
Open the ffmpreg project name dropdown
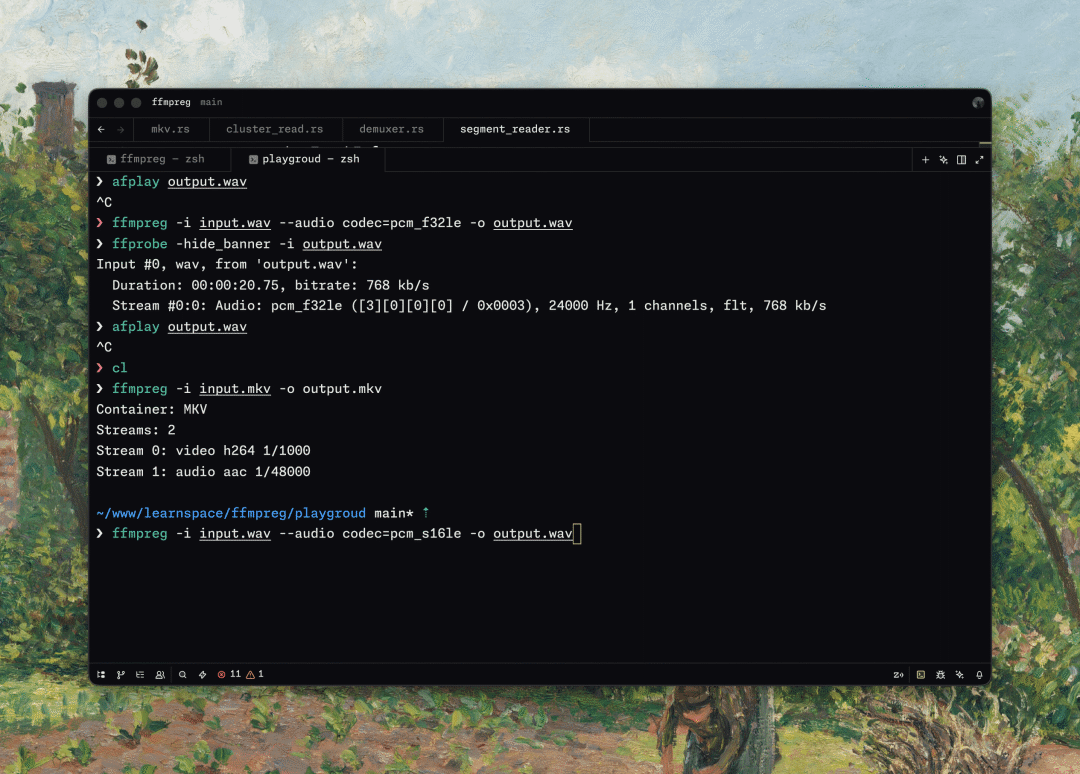pos(171,103)
